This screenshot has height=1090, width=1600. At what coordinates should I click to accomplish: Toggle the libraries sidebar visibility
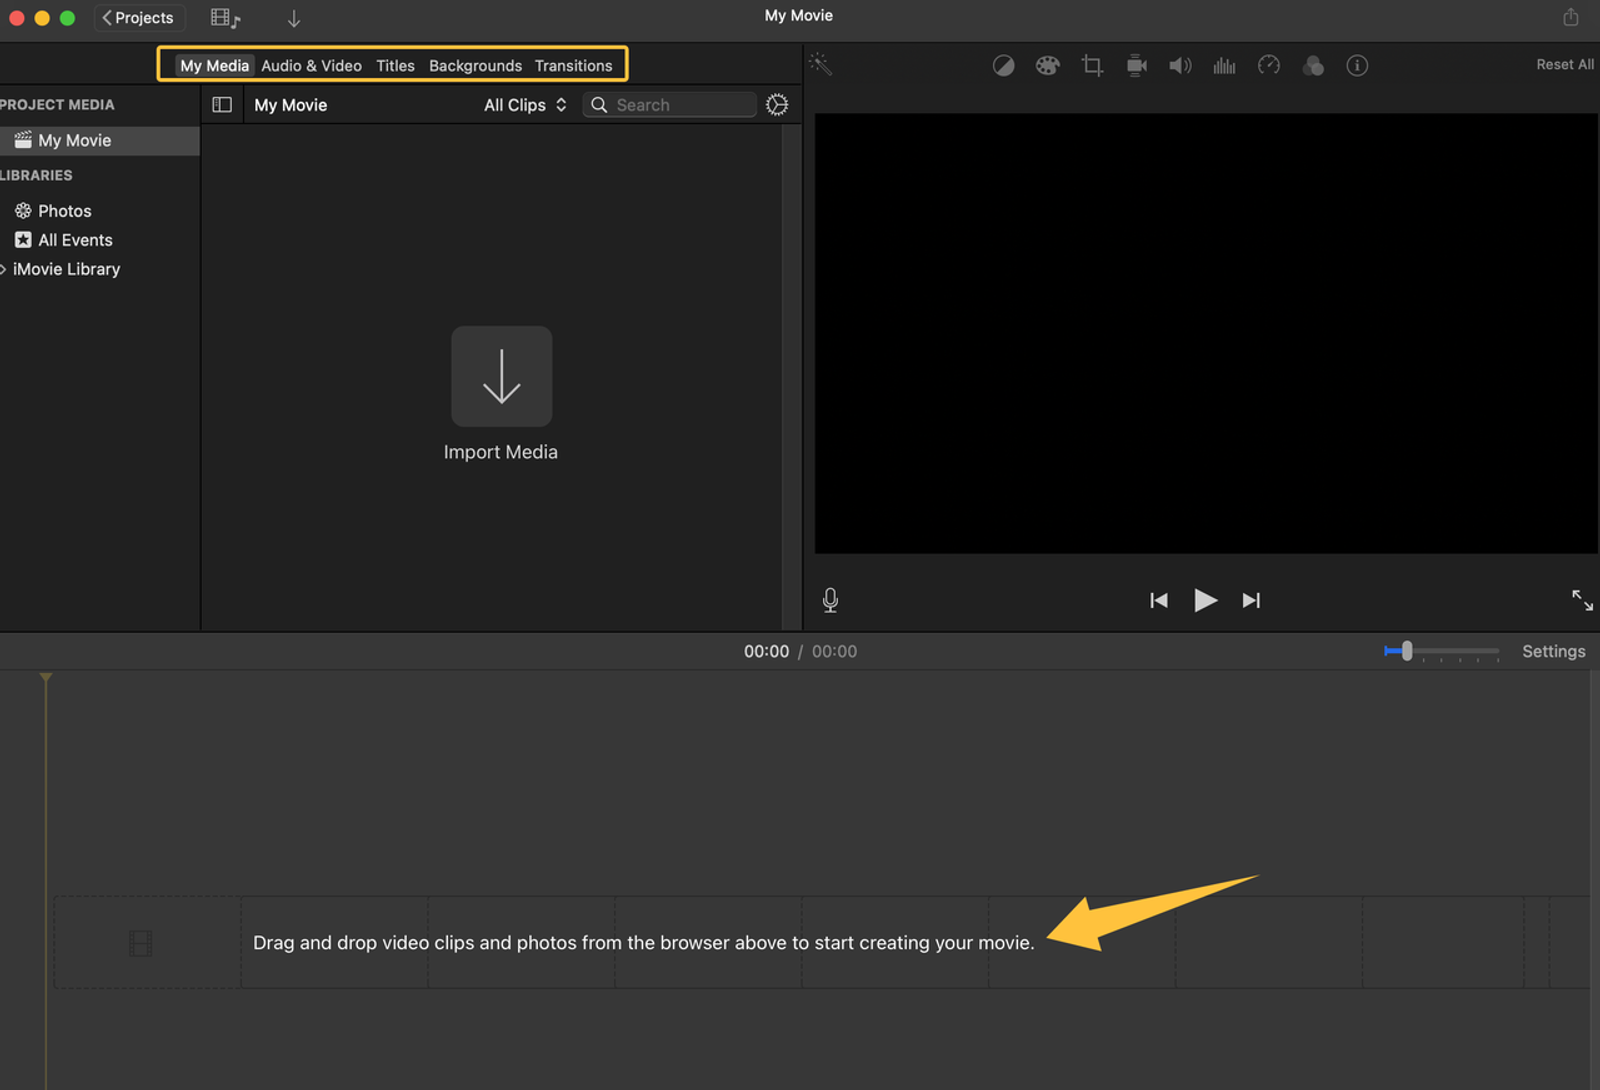pyautogui.click(x=222, y=105)
